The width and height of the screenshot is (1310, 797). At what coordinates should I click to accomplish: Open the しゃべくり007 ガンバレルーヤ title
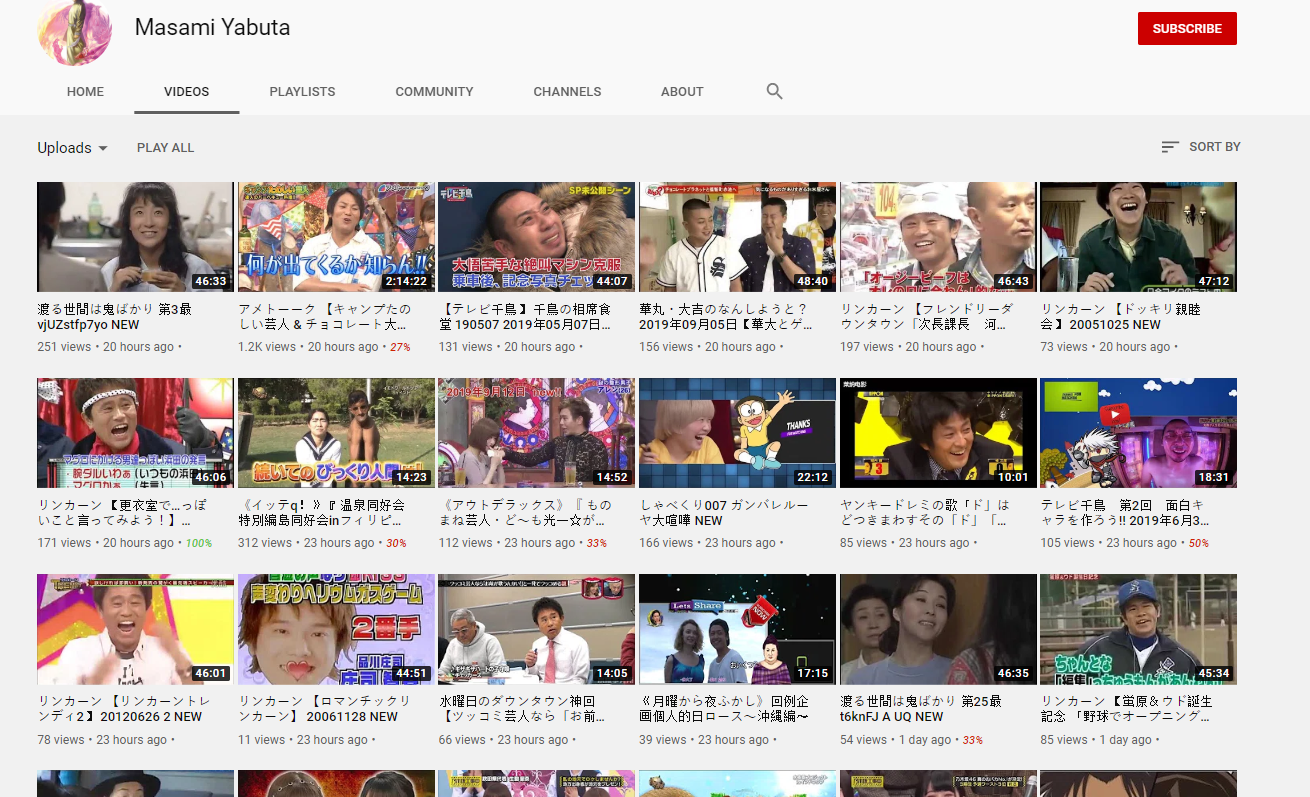point(725,513)
